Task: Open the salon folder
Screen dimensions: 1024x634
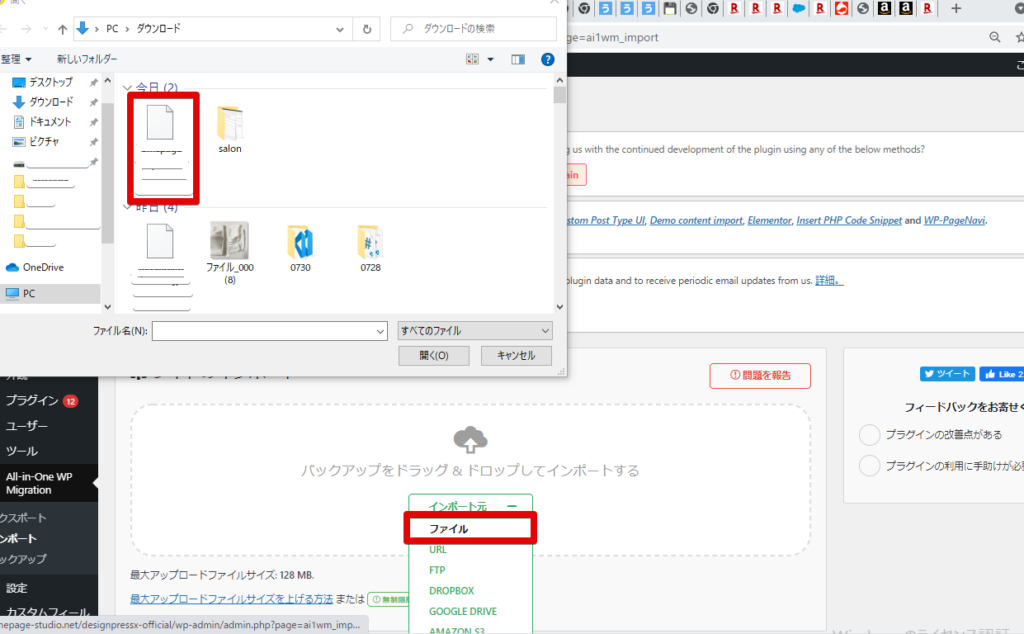Action: pyautogui.click(x=230, y=128)
